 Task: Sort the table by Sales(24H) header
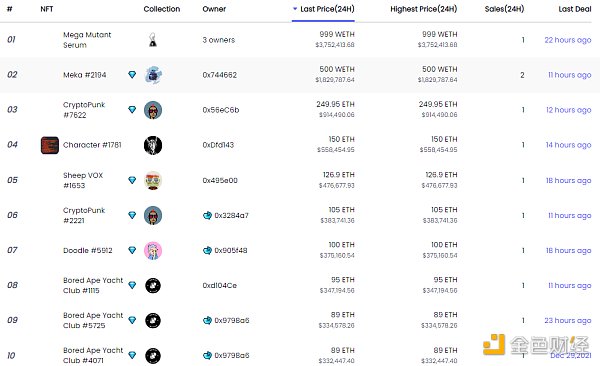(504, 9)
